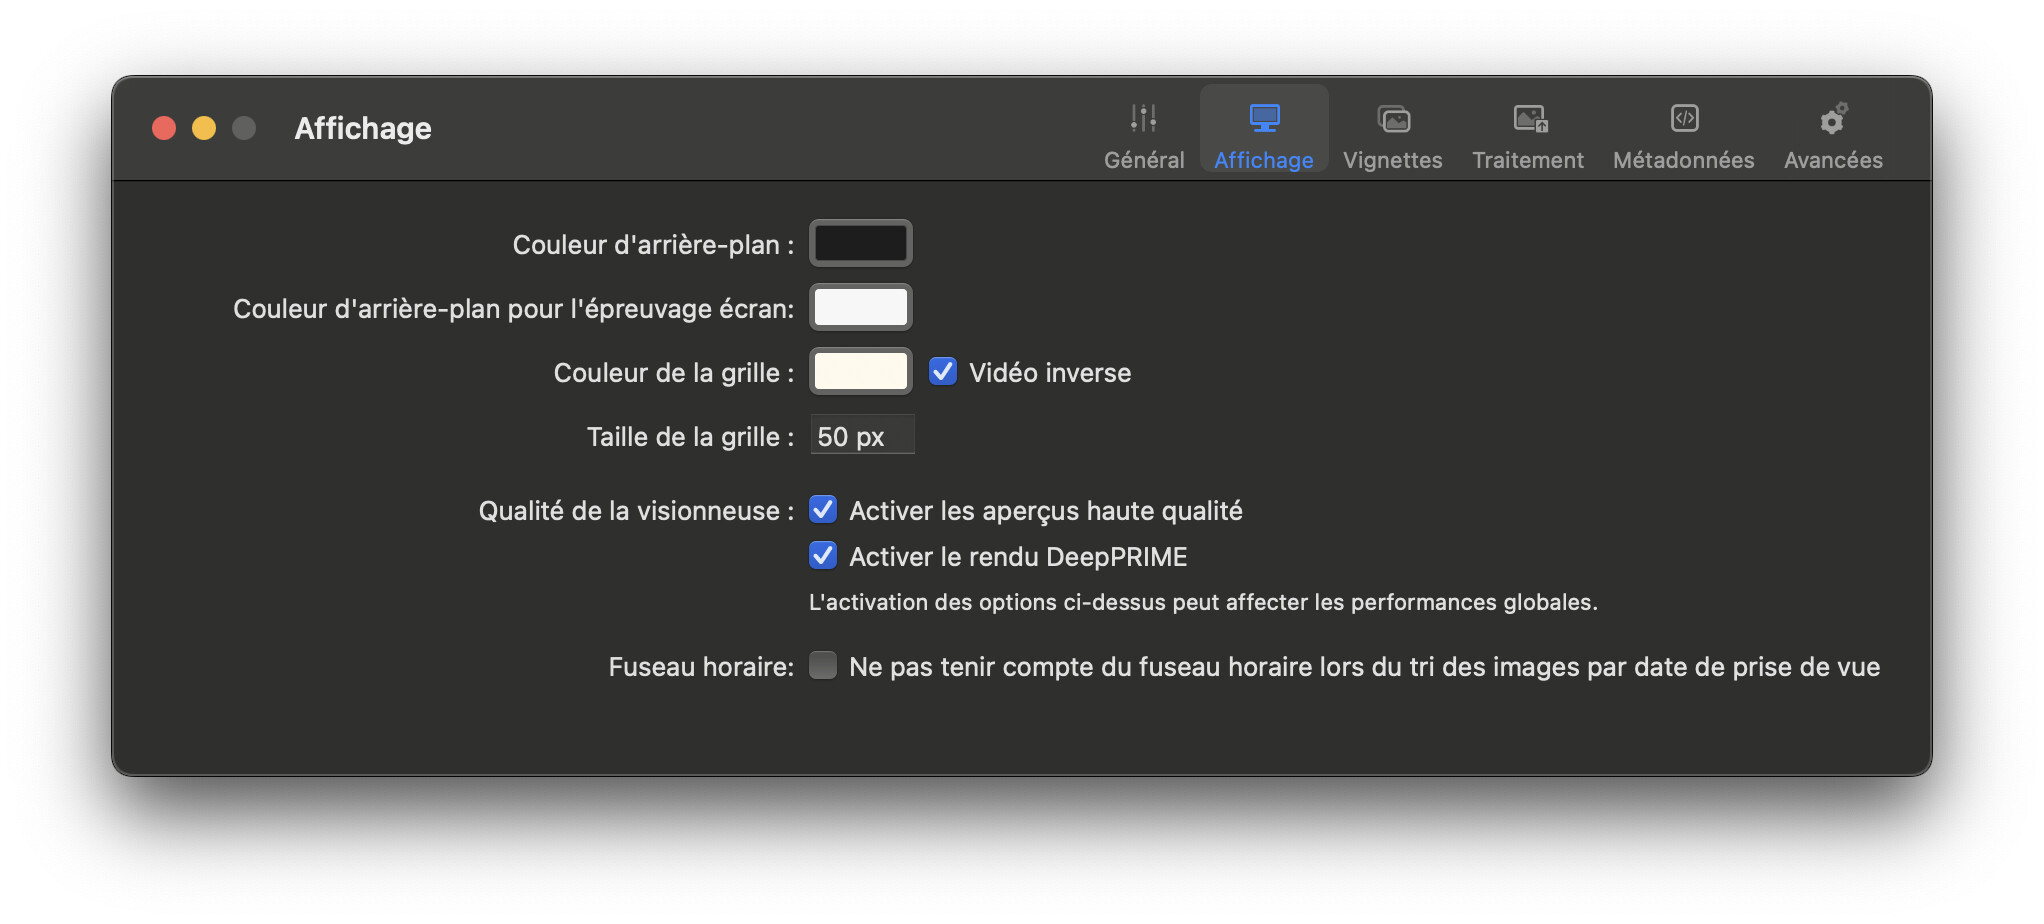Disable the Vidéo inverse checkbox
This screenshot has height=924, width=2044.
(942, 372)
